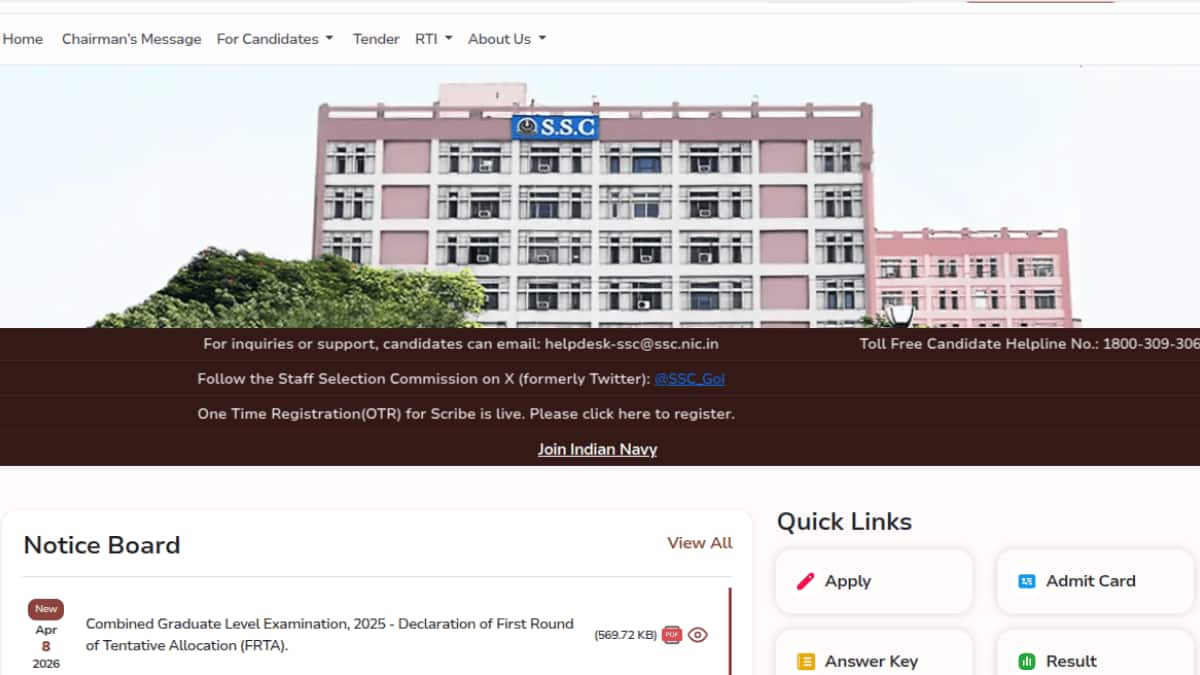Expand the About Us dropdown

tap(507, 39)
